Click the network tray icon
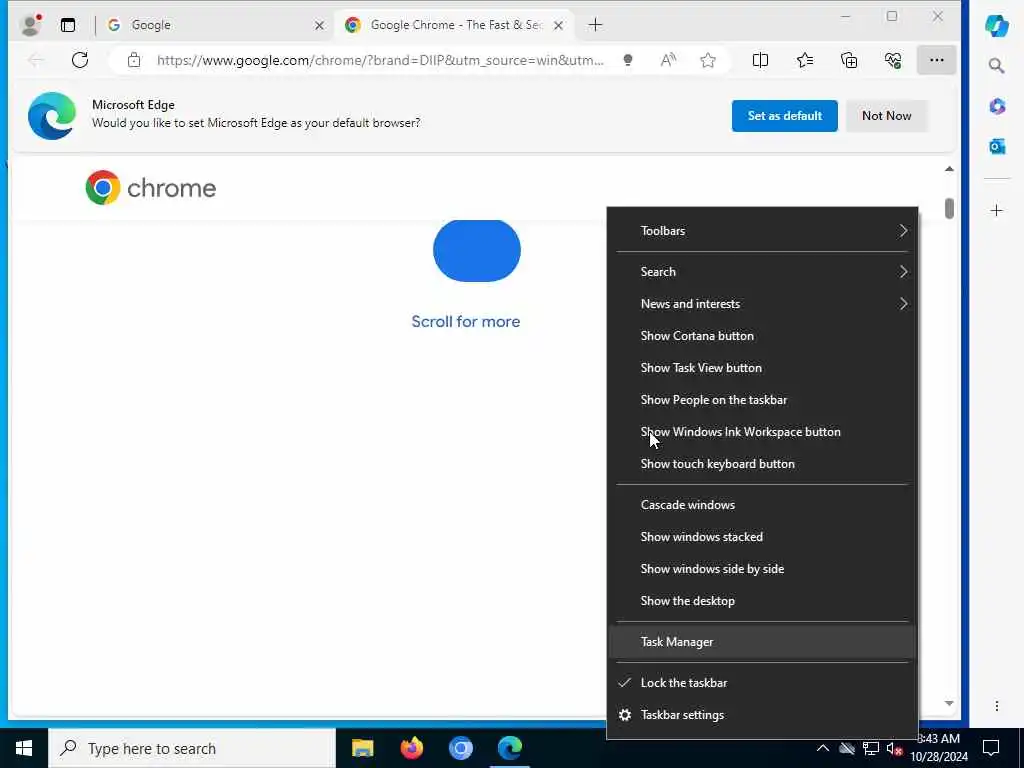Screen dimensions: 1024x768 pyautogui.click(x=871, y=748)
